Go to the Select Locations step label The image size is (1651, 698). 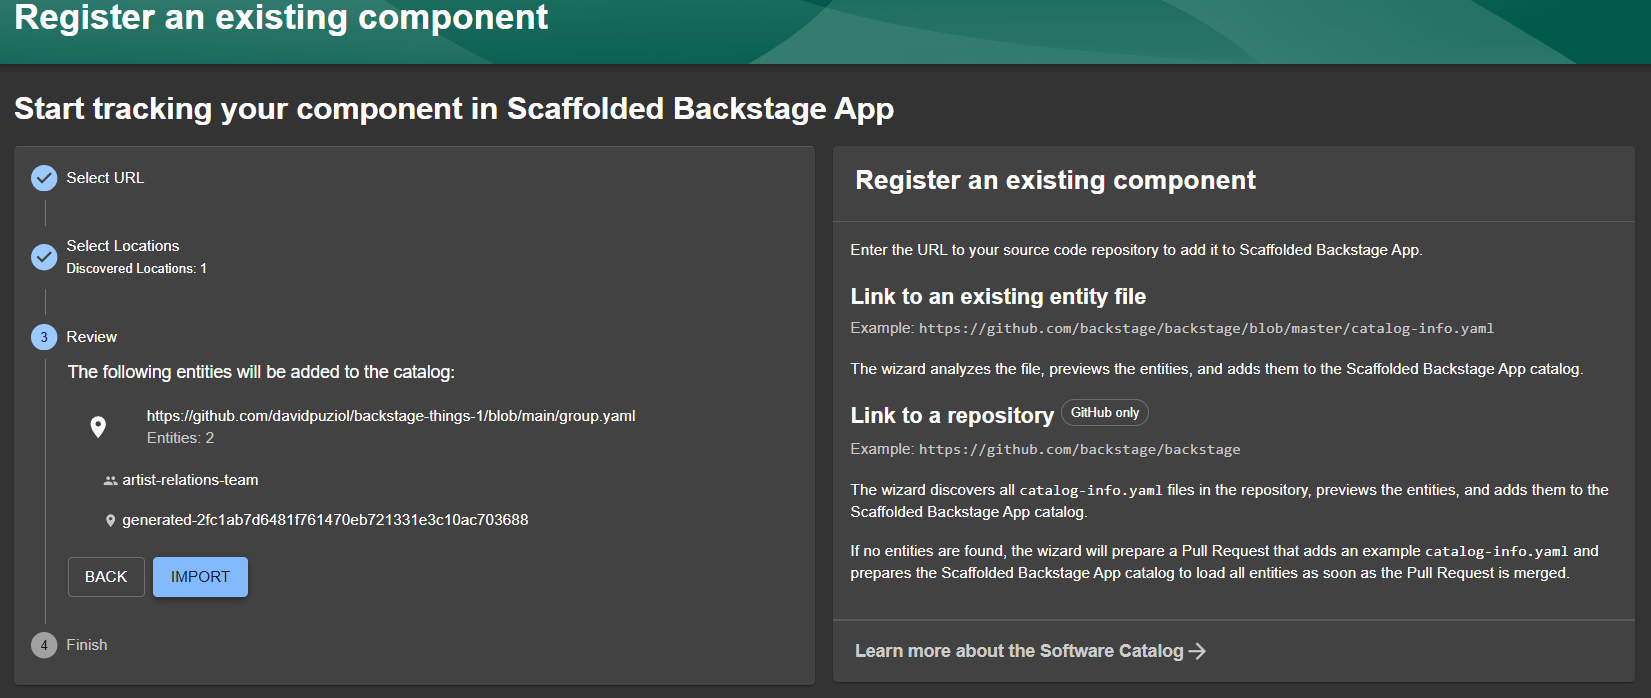click(123, 246)
